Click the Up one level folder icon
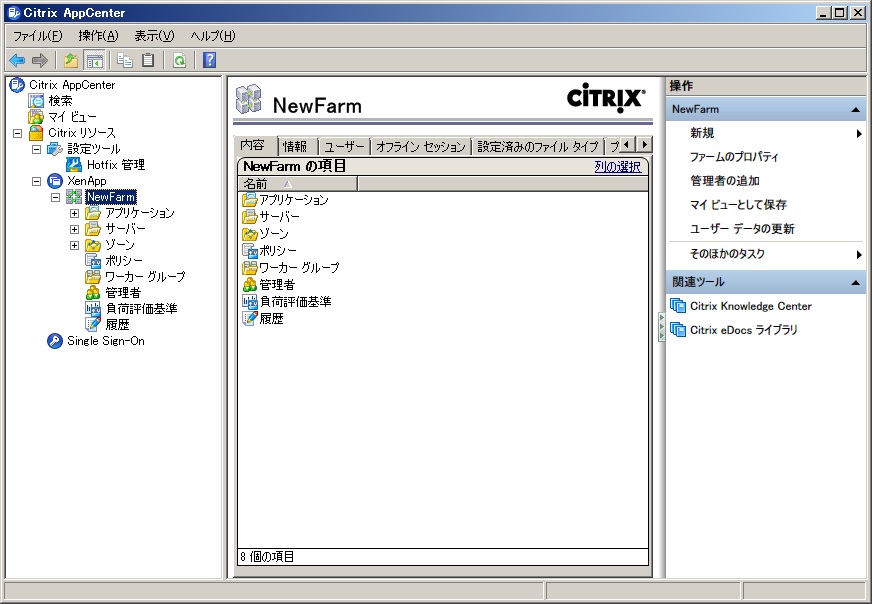The height and width of the screenshot is (604, 872). coord(71,61)
